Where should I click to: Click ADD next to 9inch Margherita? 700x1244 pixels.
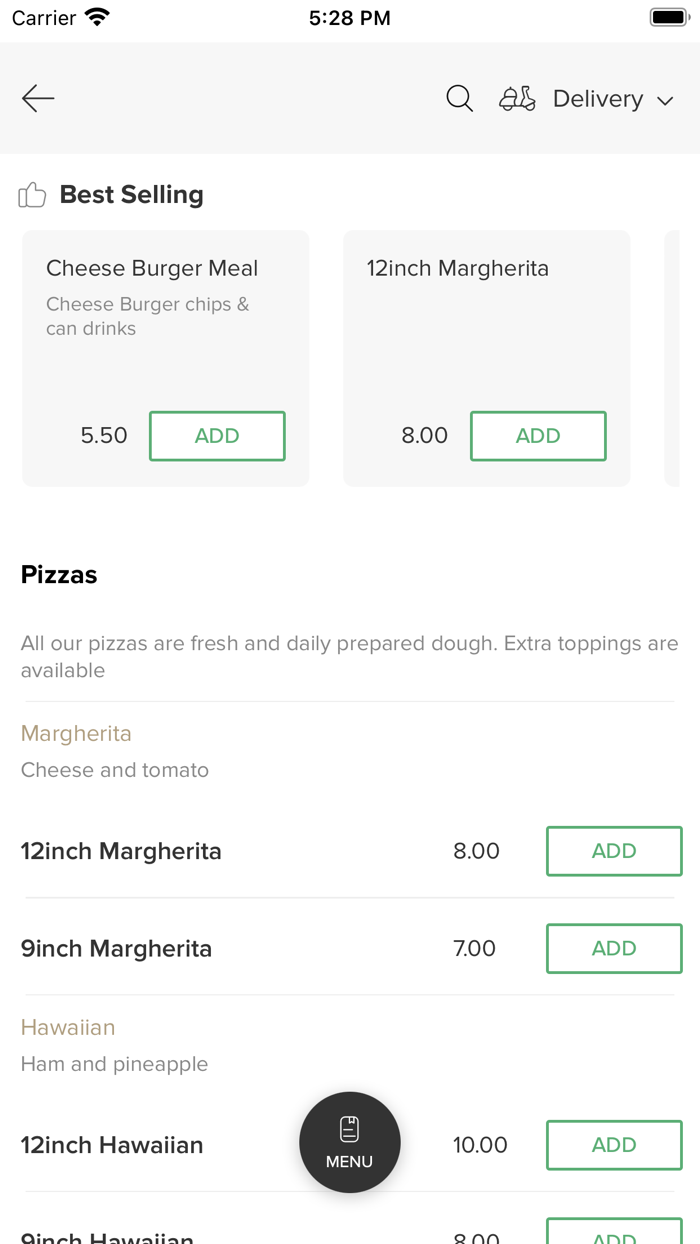pyautogui.click(x=614, y=948)
